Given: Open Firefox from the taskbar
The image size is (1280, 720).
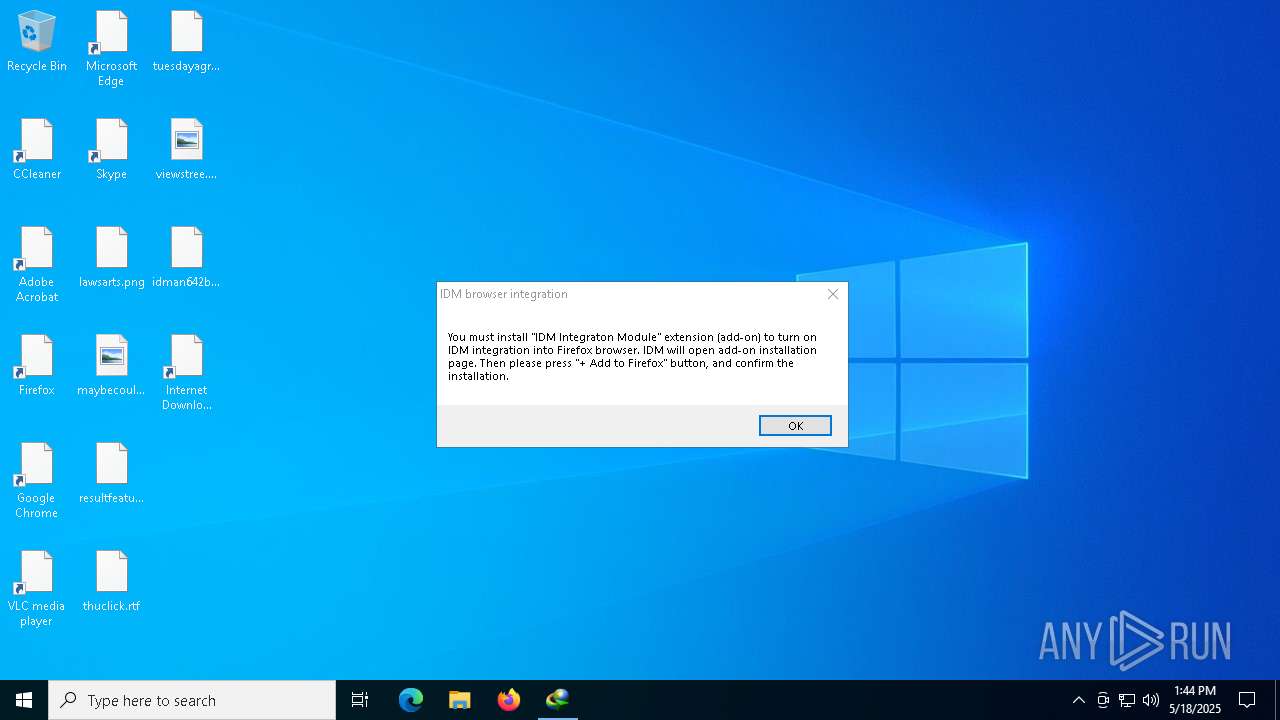Looking at the screenshot, I should pos(509,700).
